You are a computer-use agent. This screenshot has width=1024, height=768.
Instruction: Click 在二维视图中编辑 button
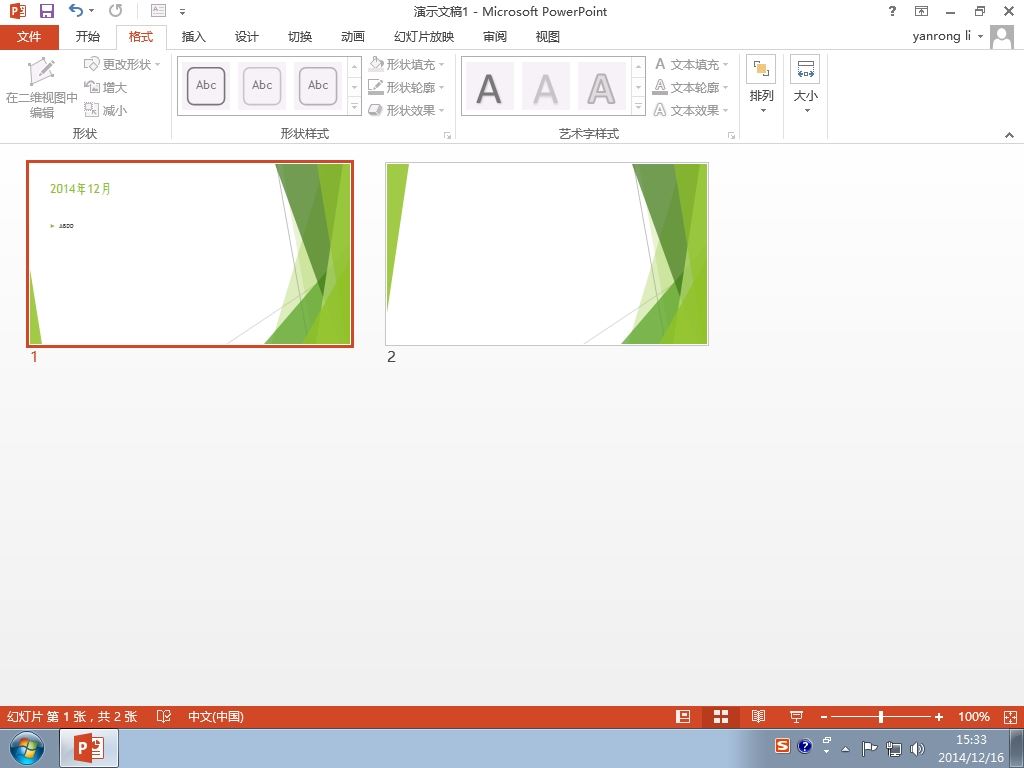coord(41,88)
